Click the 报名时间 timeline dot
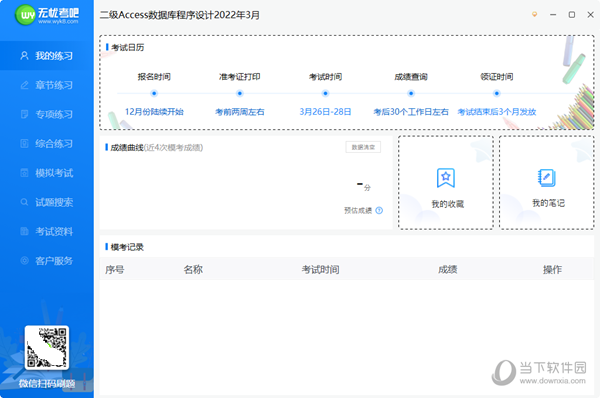 [x=154, y=93]
